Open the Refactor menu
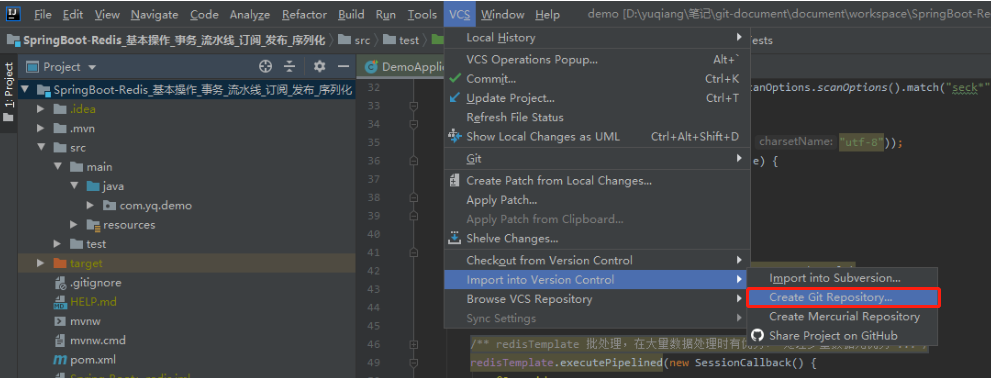 [x=304, y=14]
